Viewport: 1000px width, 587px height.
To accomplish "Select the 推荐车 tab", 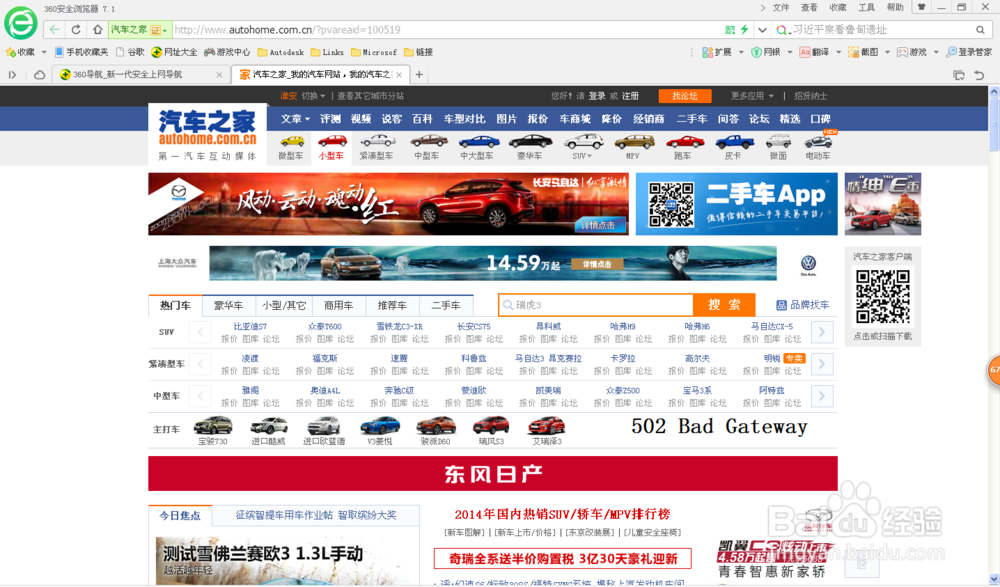I will (392, 306).
